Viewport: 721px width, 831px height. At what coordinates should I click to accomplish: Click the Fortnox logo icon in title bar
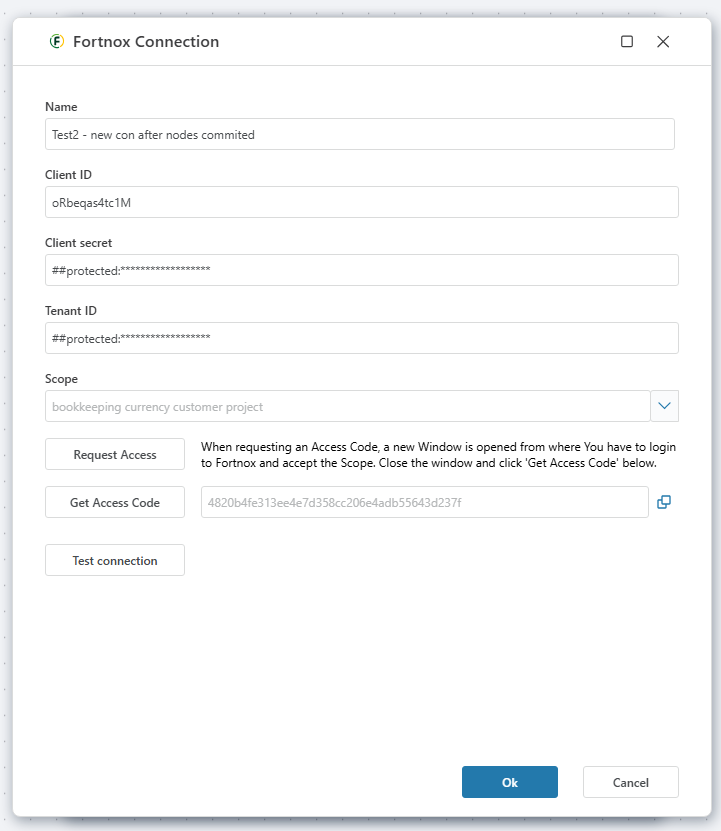tap(56, 42)
